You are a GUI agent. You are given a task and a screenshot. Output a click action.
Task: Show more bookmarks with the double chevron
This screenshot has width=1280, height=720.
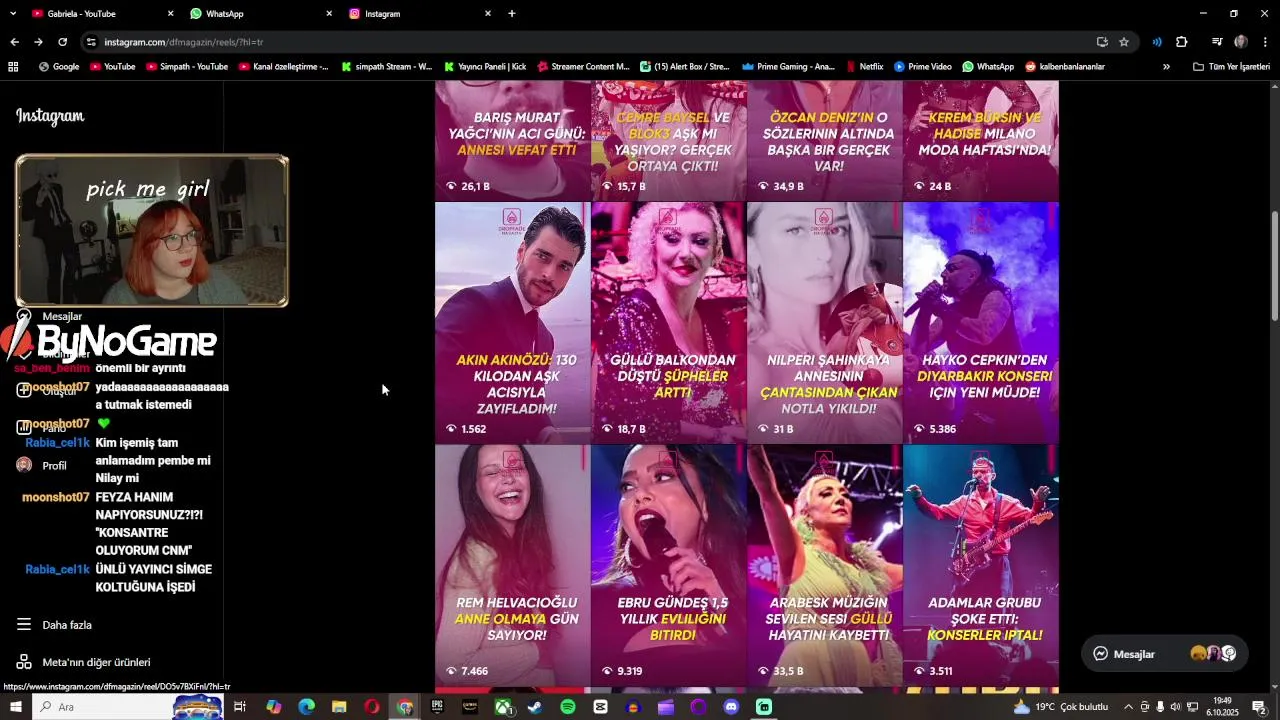[1166, 67]
